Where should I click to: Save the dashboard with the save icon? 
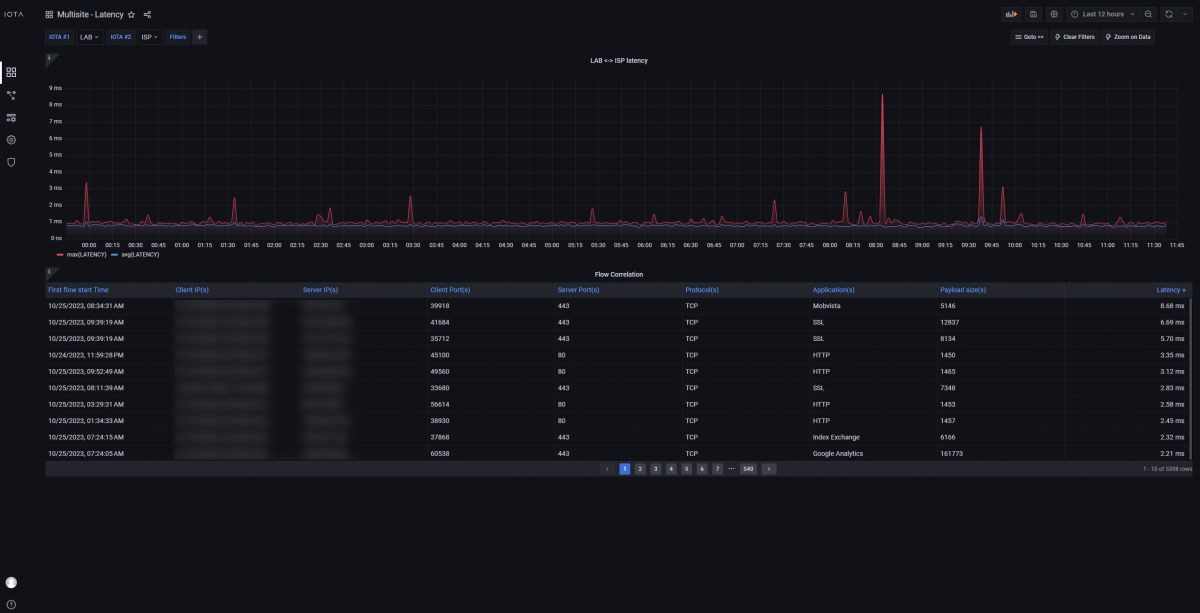pyautogui.click(x=1033, y=15)
